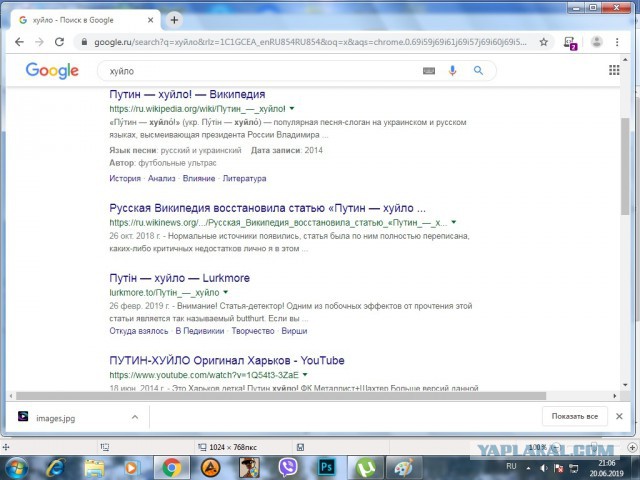
Task: Click the horizontal scrollbar left arrow
Action: [x=11, y=396]
